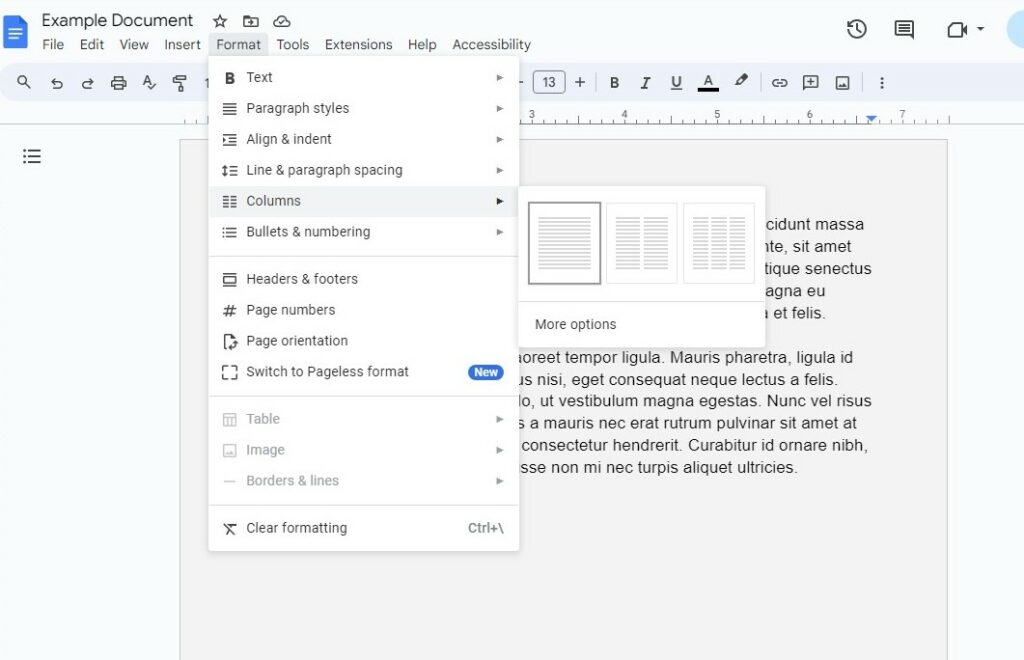This screenshot has width=1024, height=660.
Task: Open the three-dot more toolbar options
Action: tap(882, 83)
